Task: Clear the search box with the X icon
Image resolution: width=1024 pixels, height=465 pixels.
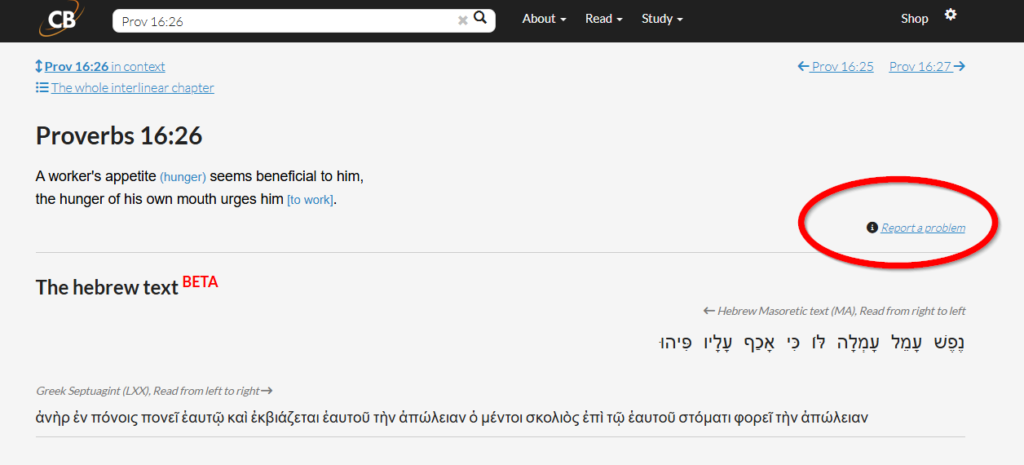Action: click(x=463, y=20)
